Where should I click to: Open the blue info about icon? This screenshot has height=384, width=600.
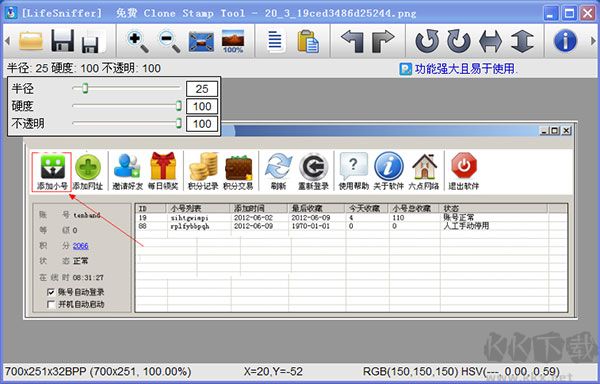(x=565, y=41)
